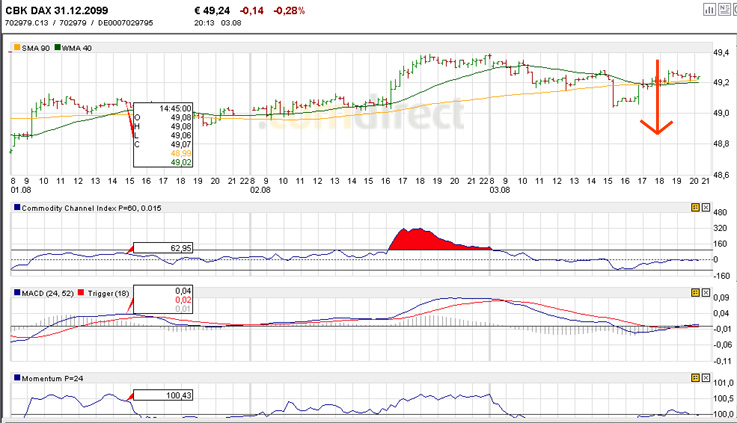737x423 pixels.
Task: Remove the MACD indicator panel
Action: pos(706,292)
